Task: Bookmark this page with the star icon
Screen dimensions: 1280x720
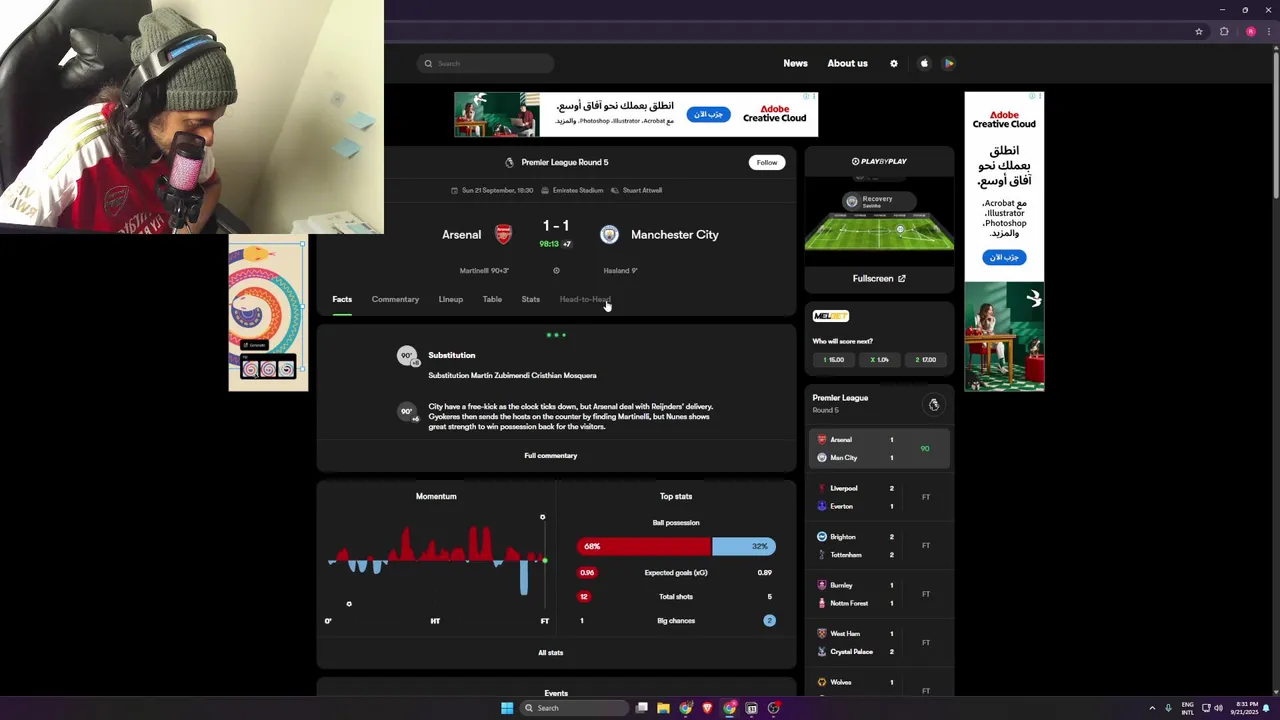Action: [x=1199, y=32]
